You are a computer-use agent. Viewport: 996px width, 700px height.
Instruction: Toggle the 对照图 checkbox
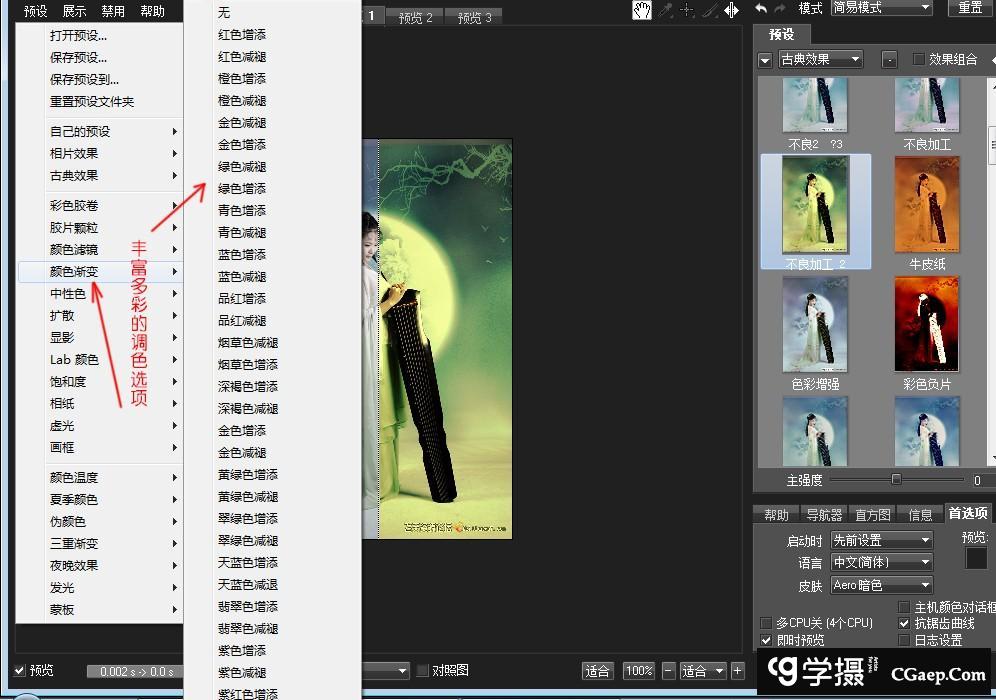point(423,670)
